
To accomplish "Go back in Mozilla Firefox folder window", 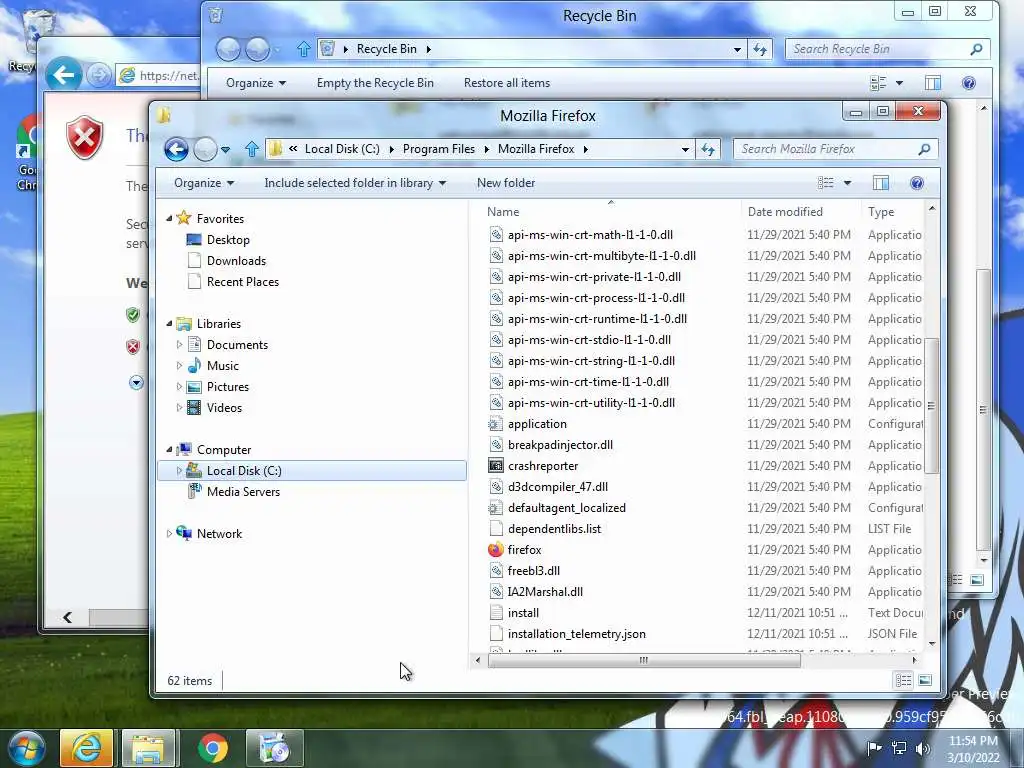I will pos(176,150).
